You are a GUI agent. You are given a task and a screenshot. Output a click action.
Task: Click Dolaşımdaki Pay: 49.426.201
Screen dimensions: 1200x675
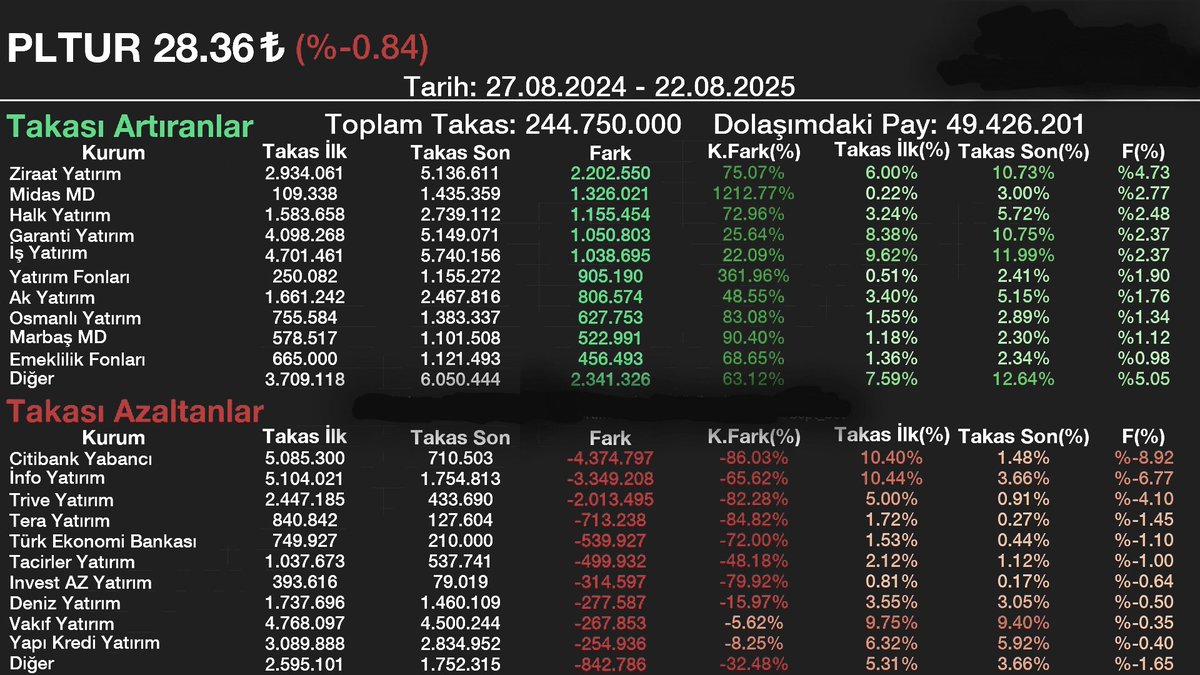click(x=899, y=125)
